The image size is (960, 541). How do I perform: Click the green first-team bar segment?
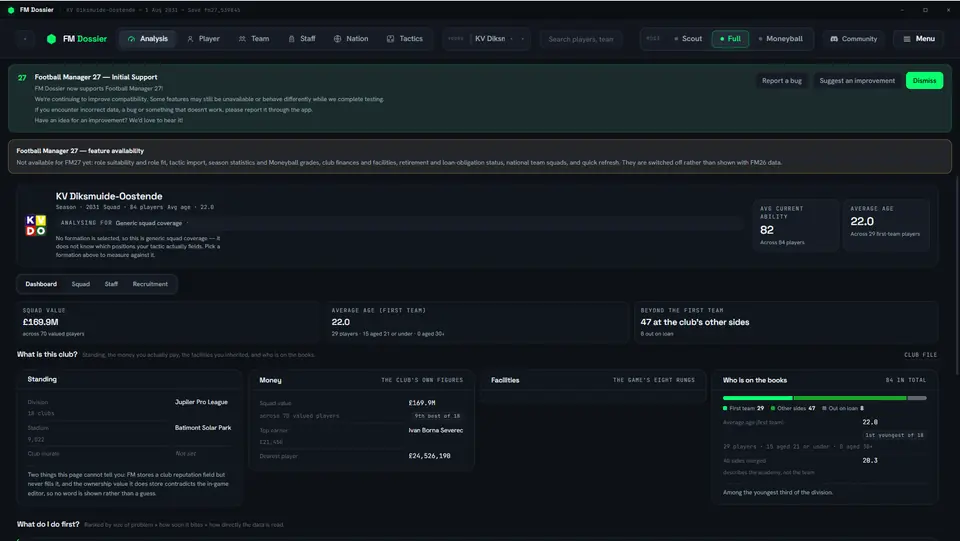click(757, 398)
